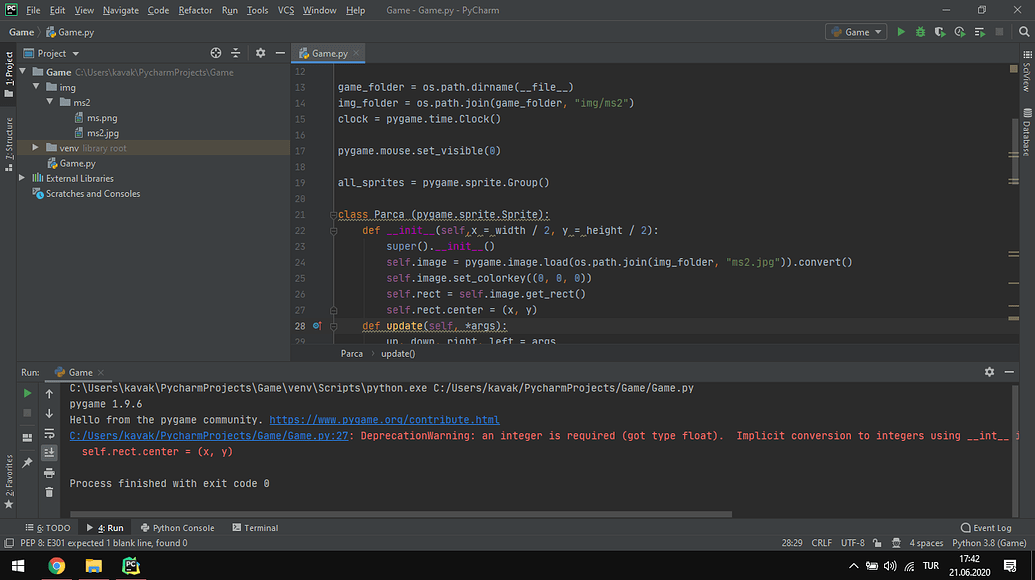Go up the stack trace with the up arrow
Viewport: 1035px width, 580px height.
50,394
